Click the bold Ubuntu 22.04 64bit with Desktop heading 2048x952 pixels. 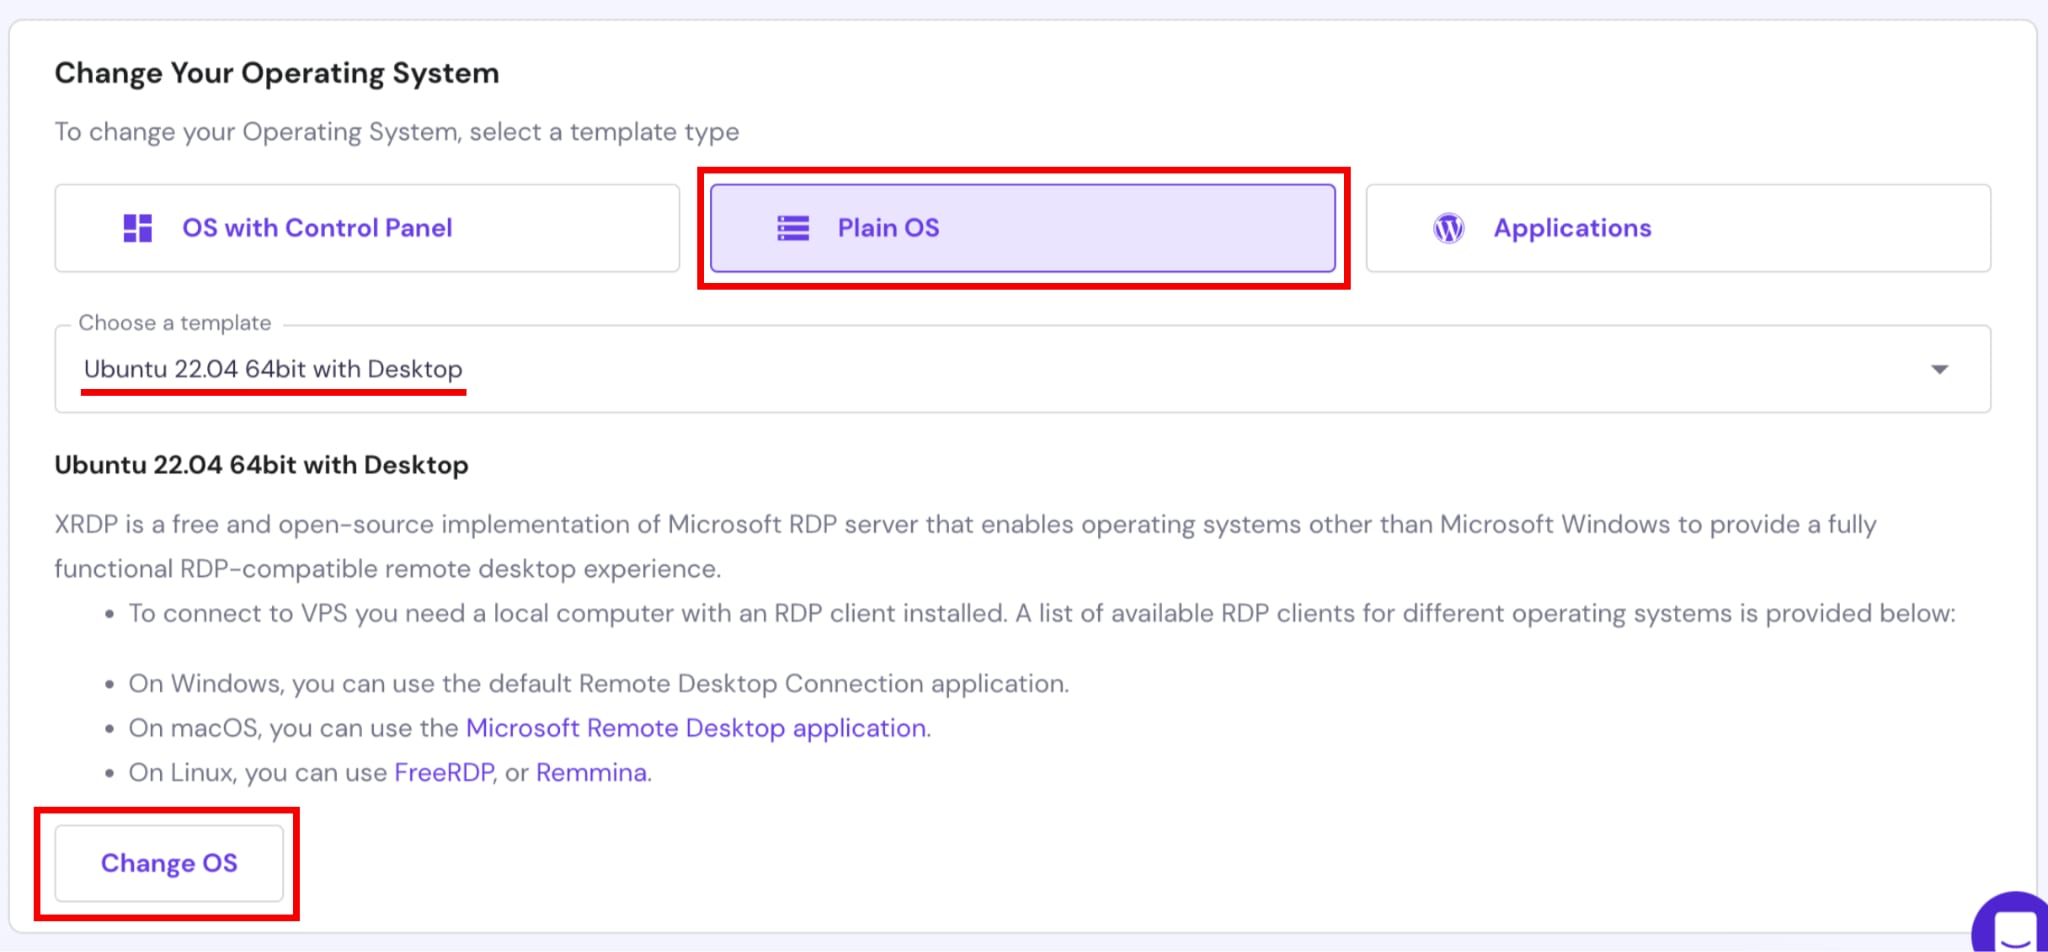pos(261,465)
